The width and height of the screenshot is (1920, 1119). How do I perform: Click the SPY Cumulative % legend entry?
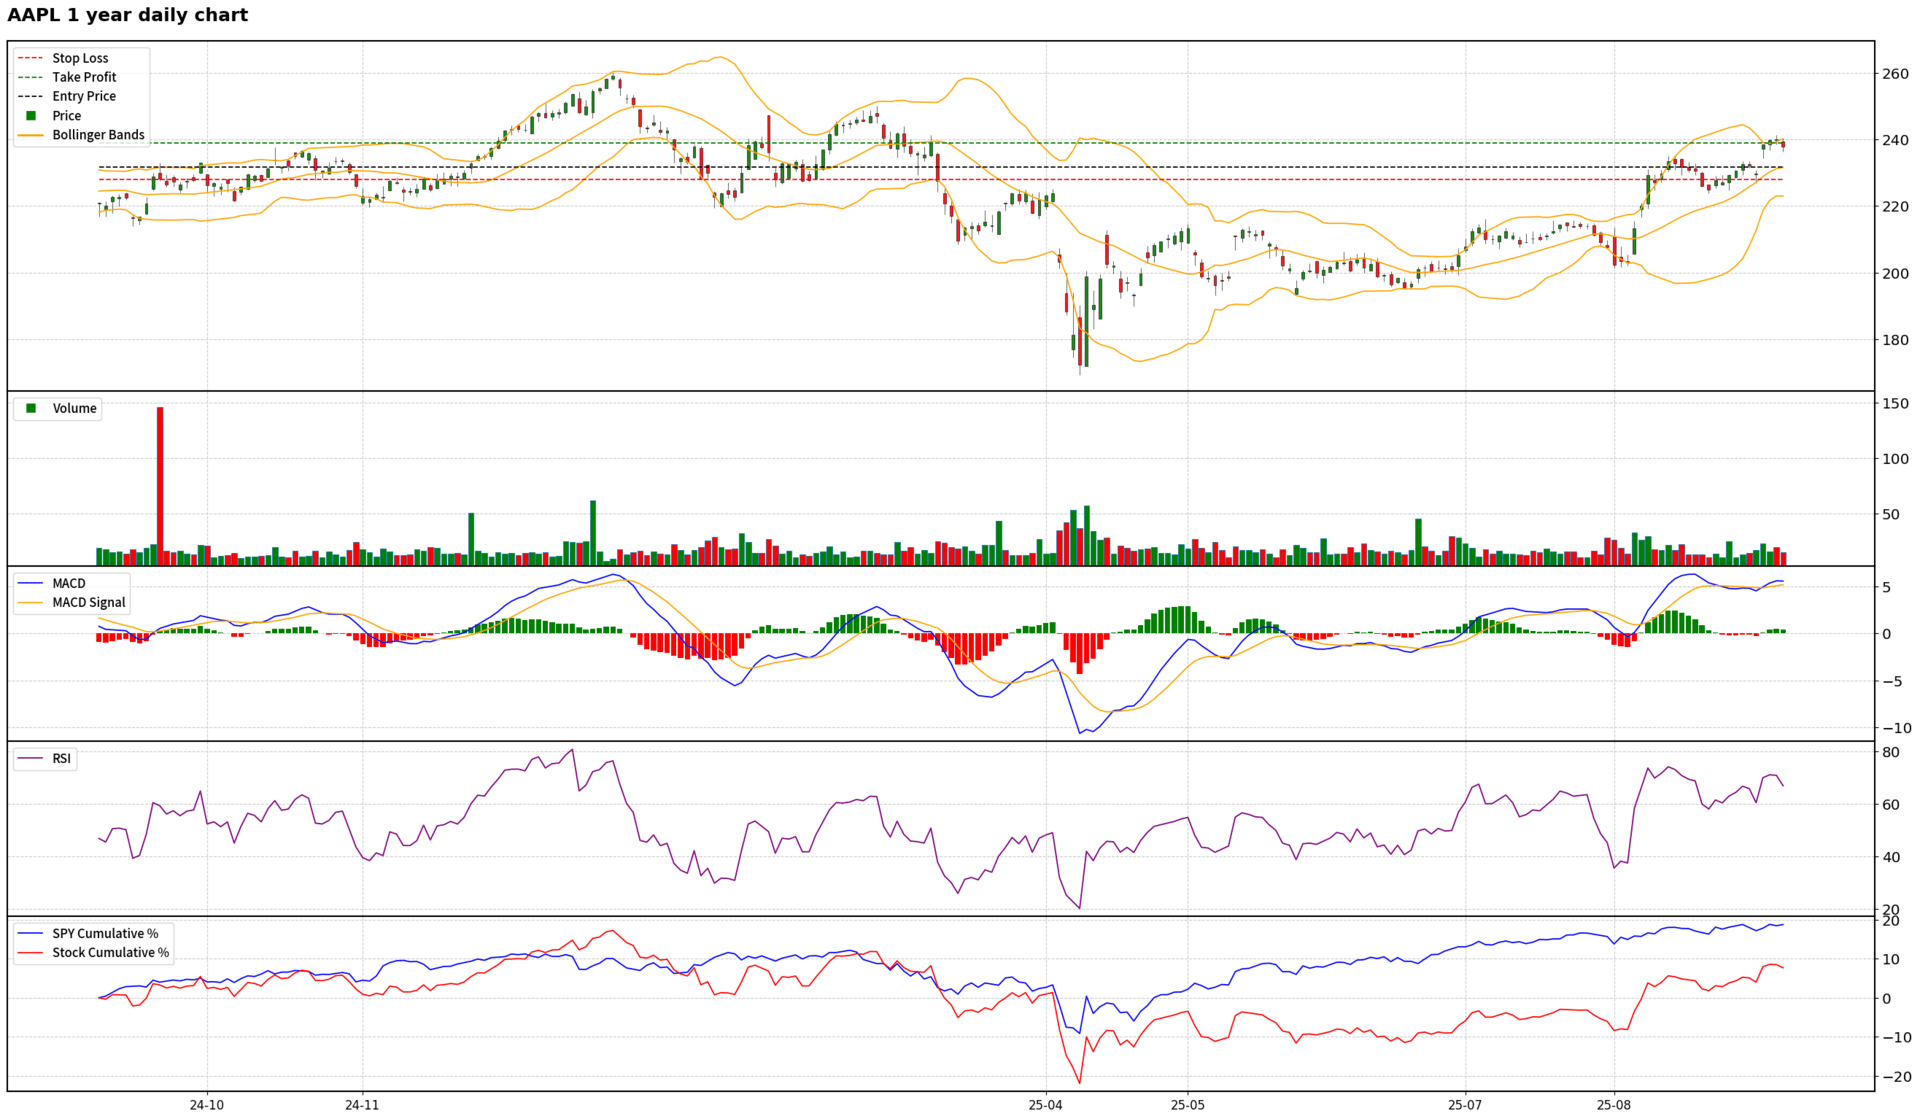click(105, 933)
